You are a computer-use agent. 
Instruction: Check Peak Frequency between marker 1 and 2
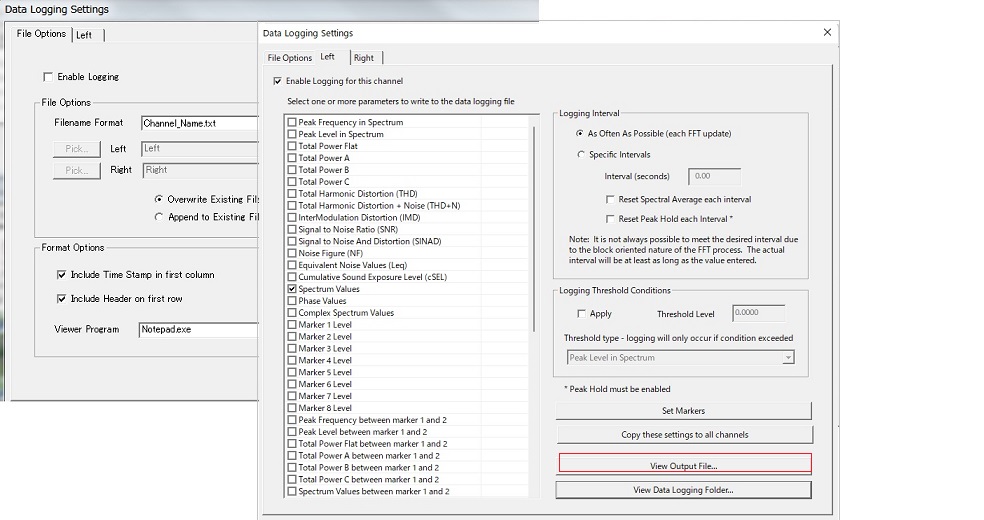click(x=292, y=420)
